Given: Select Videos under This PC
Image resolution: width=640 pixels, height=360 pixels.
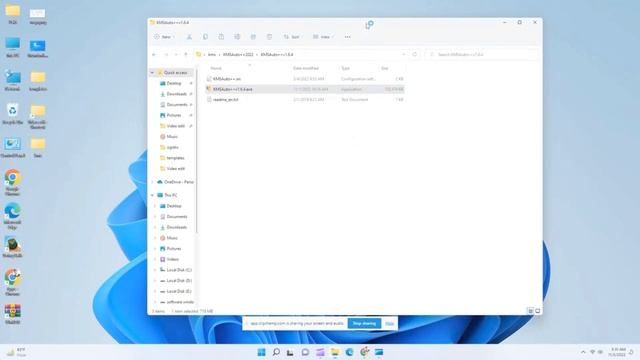Looking at the screenshot, I should pyautogui.click(x=172, y=259).
